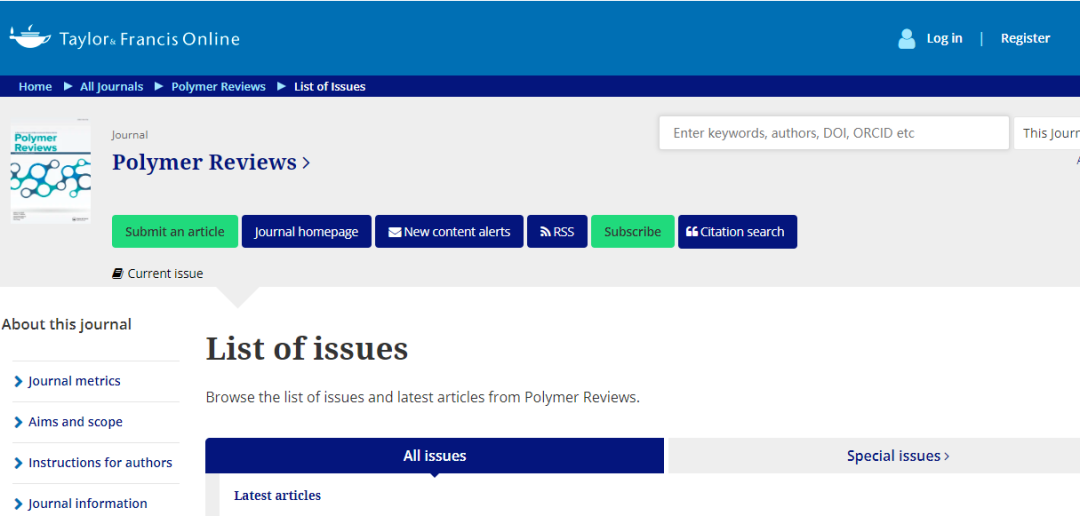The width and height of the screenshot is (1080, 516).
Task: Click the Taylor & Francis Online logo
Action: [x=125, y=39]
